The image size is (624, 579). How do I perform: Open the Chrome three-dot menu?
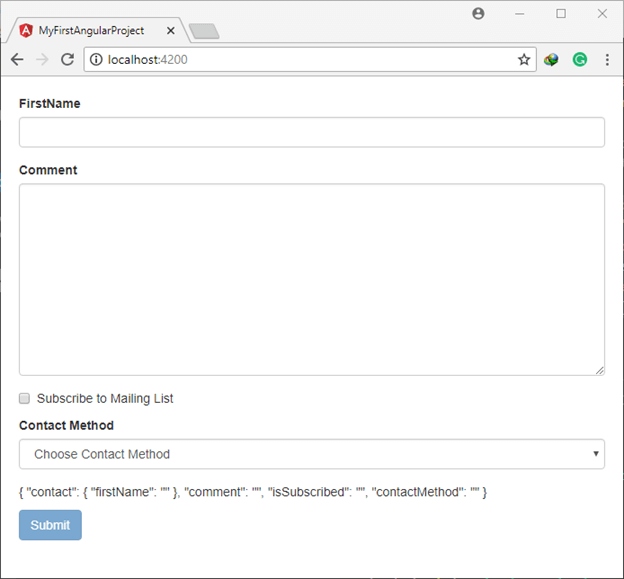pyautogui.click(x=607, y=60)
